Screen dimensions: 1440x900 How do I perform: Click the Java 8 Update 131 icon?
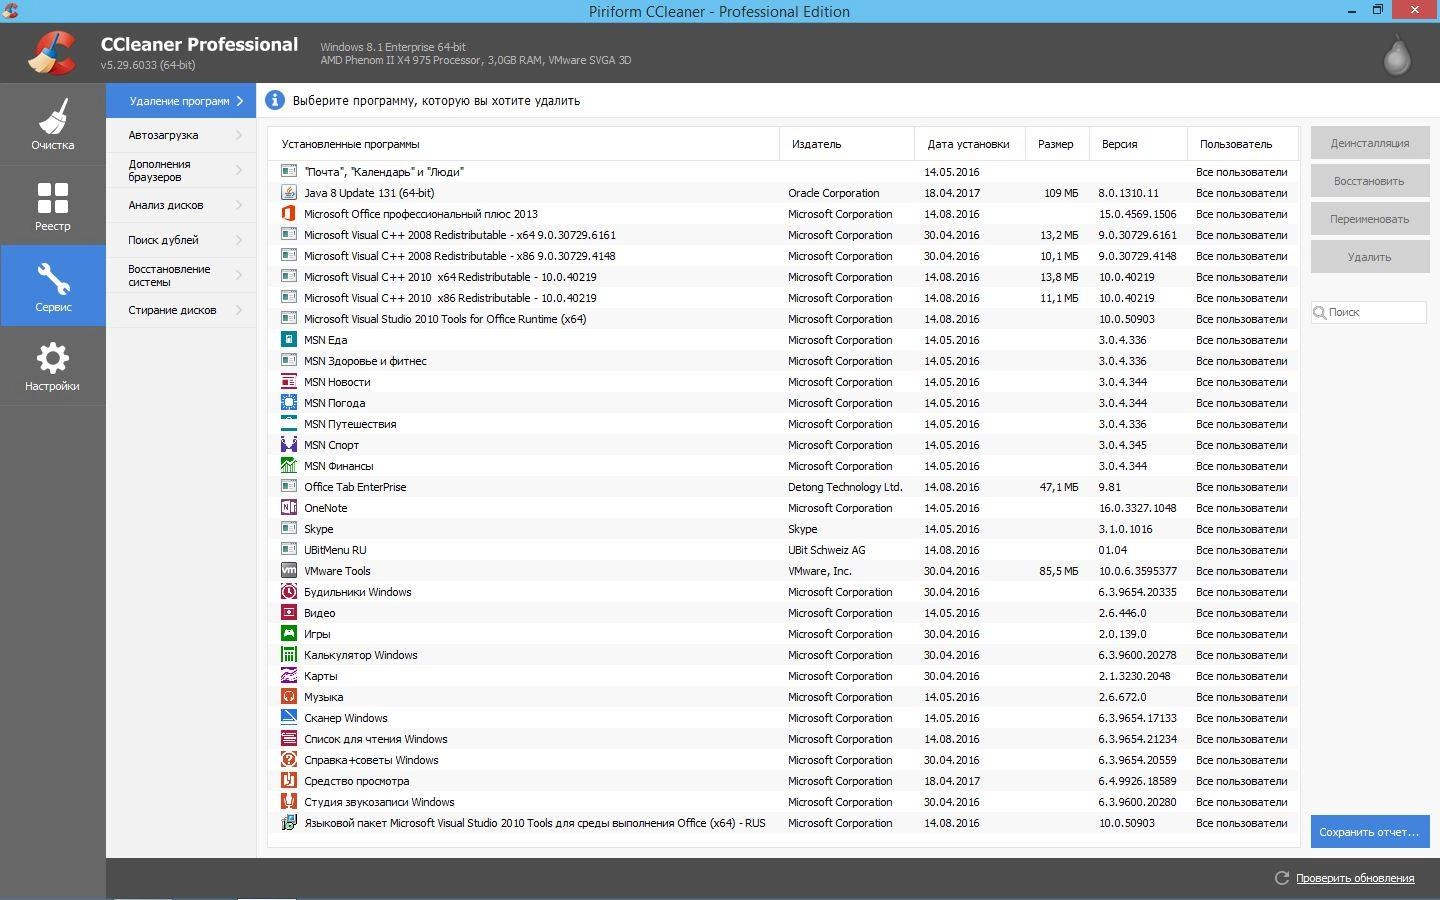289,193
